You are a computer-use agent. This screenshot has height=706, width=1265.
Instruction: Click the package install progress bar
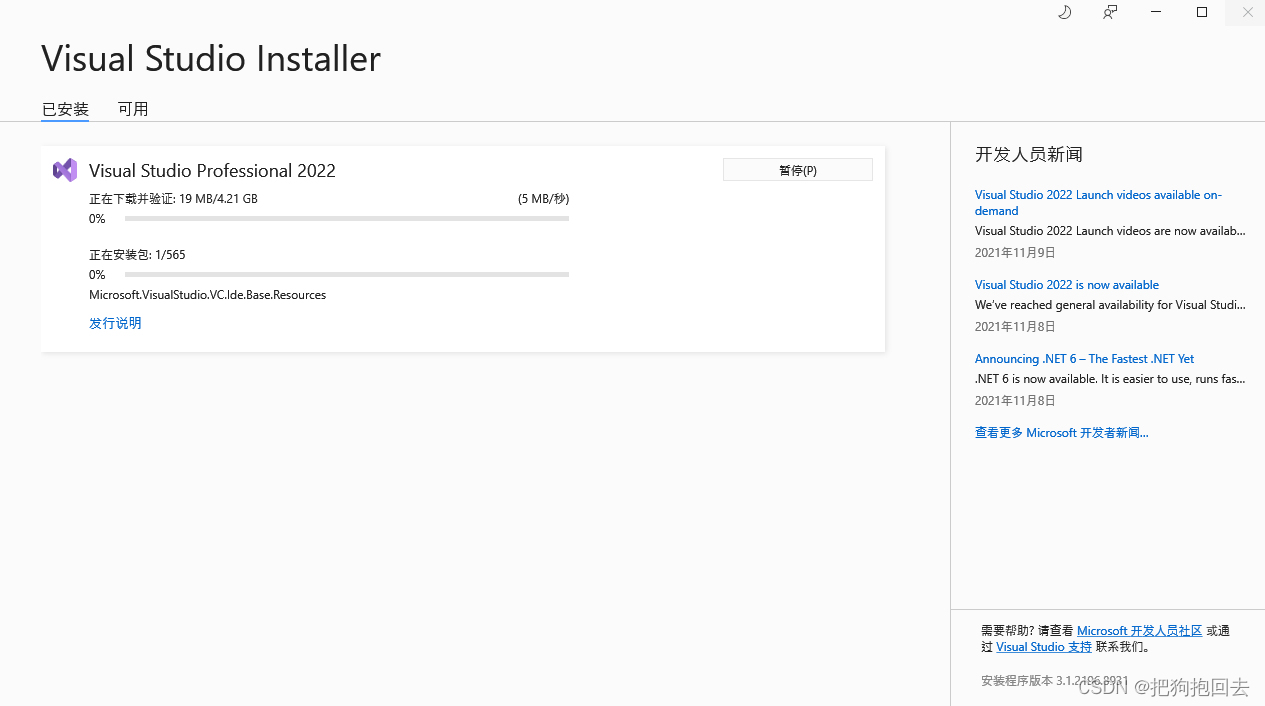pyautogui.click(x=347, y=274)
